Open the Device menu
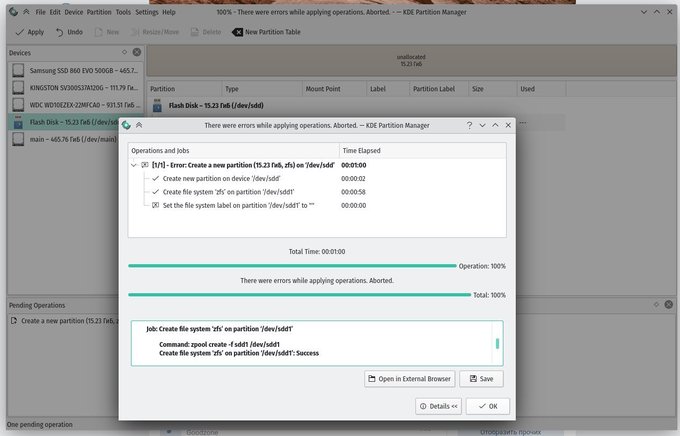Image resolution: width=680 pixels, height=436 pixels. (x=74, y=12)
